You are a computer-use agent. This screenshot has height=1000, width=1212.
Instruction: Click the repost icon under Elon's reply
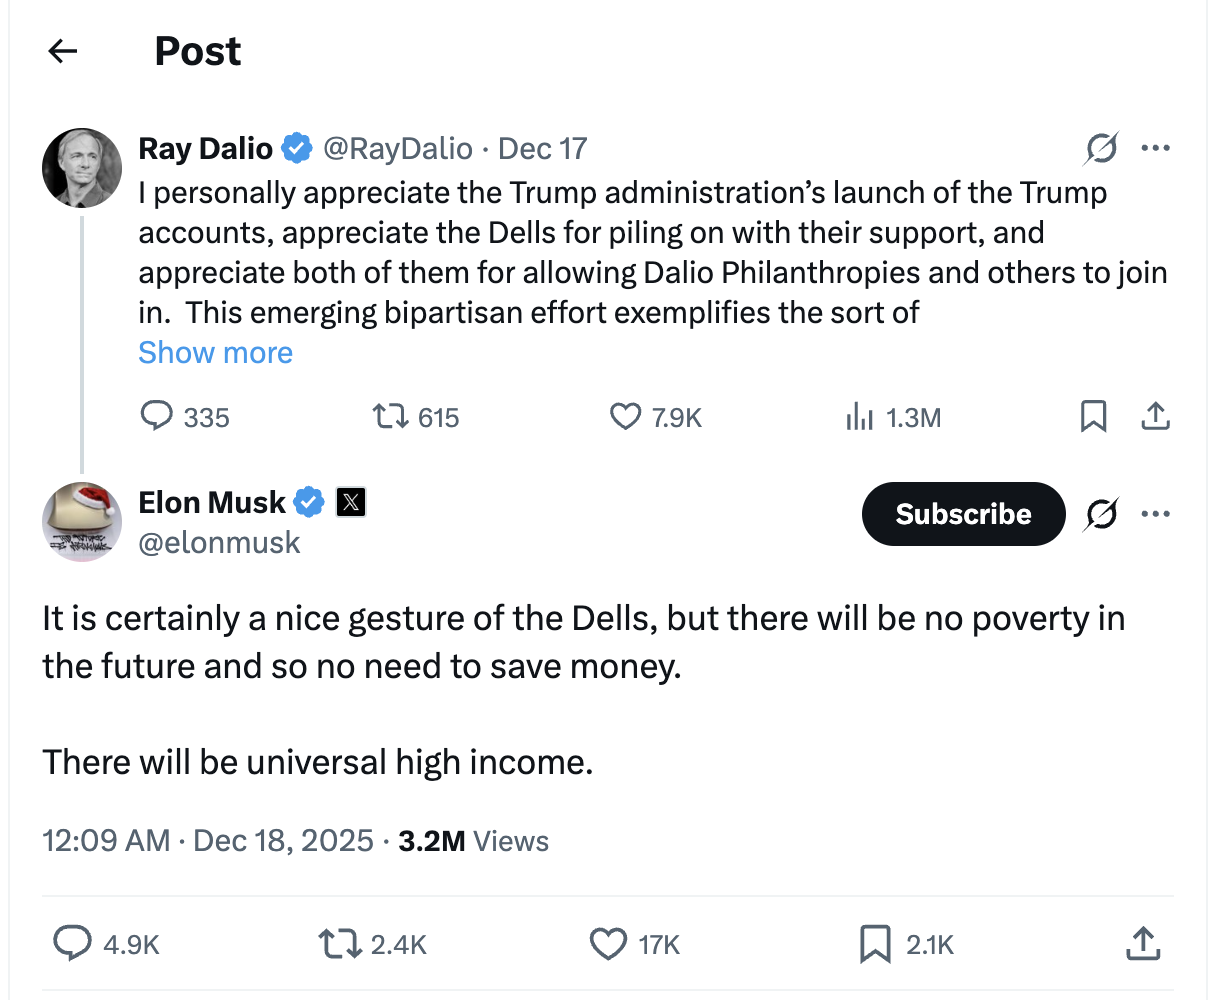338,943
